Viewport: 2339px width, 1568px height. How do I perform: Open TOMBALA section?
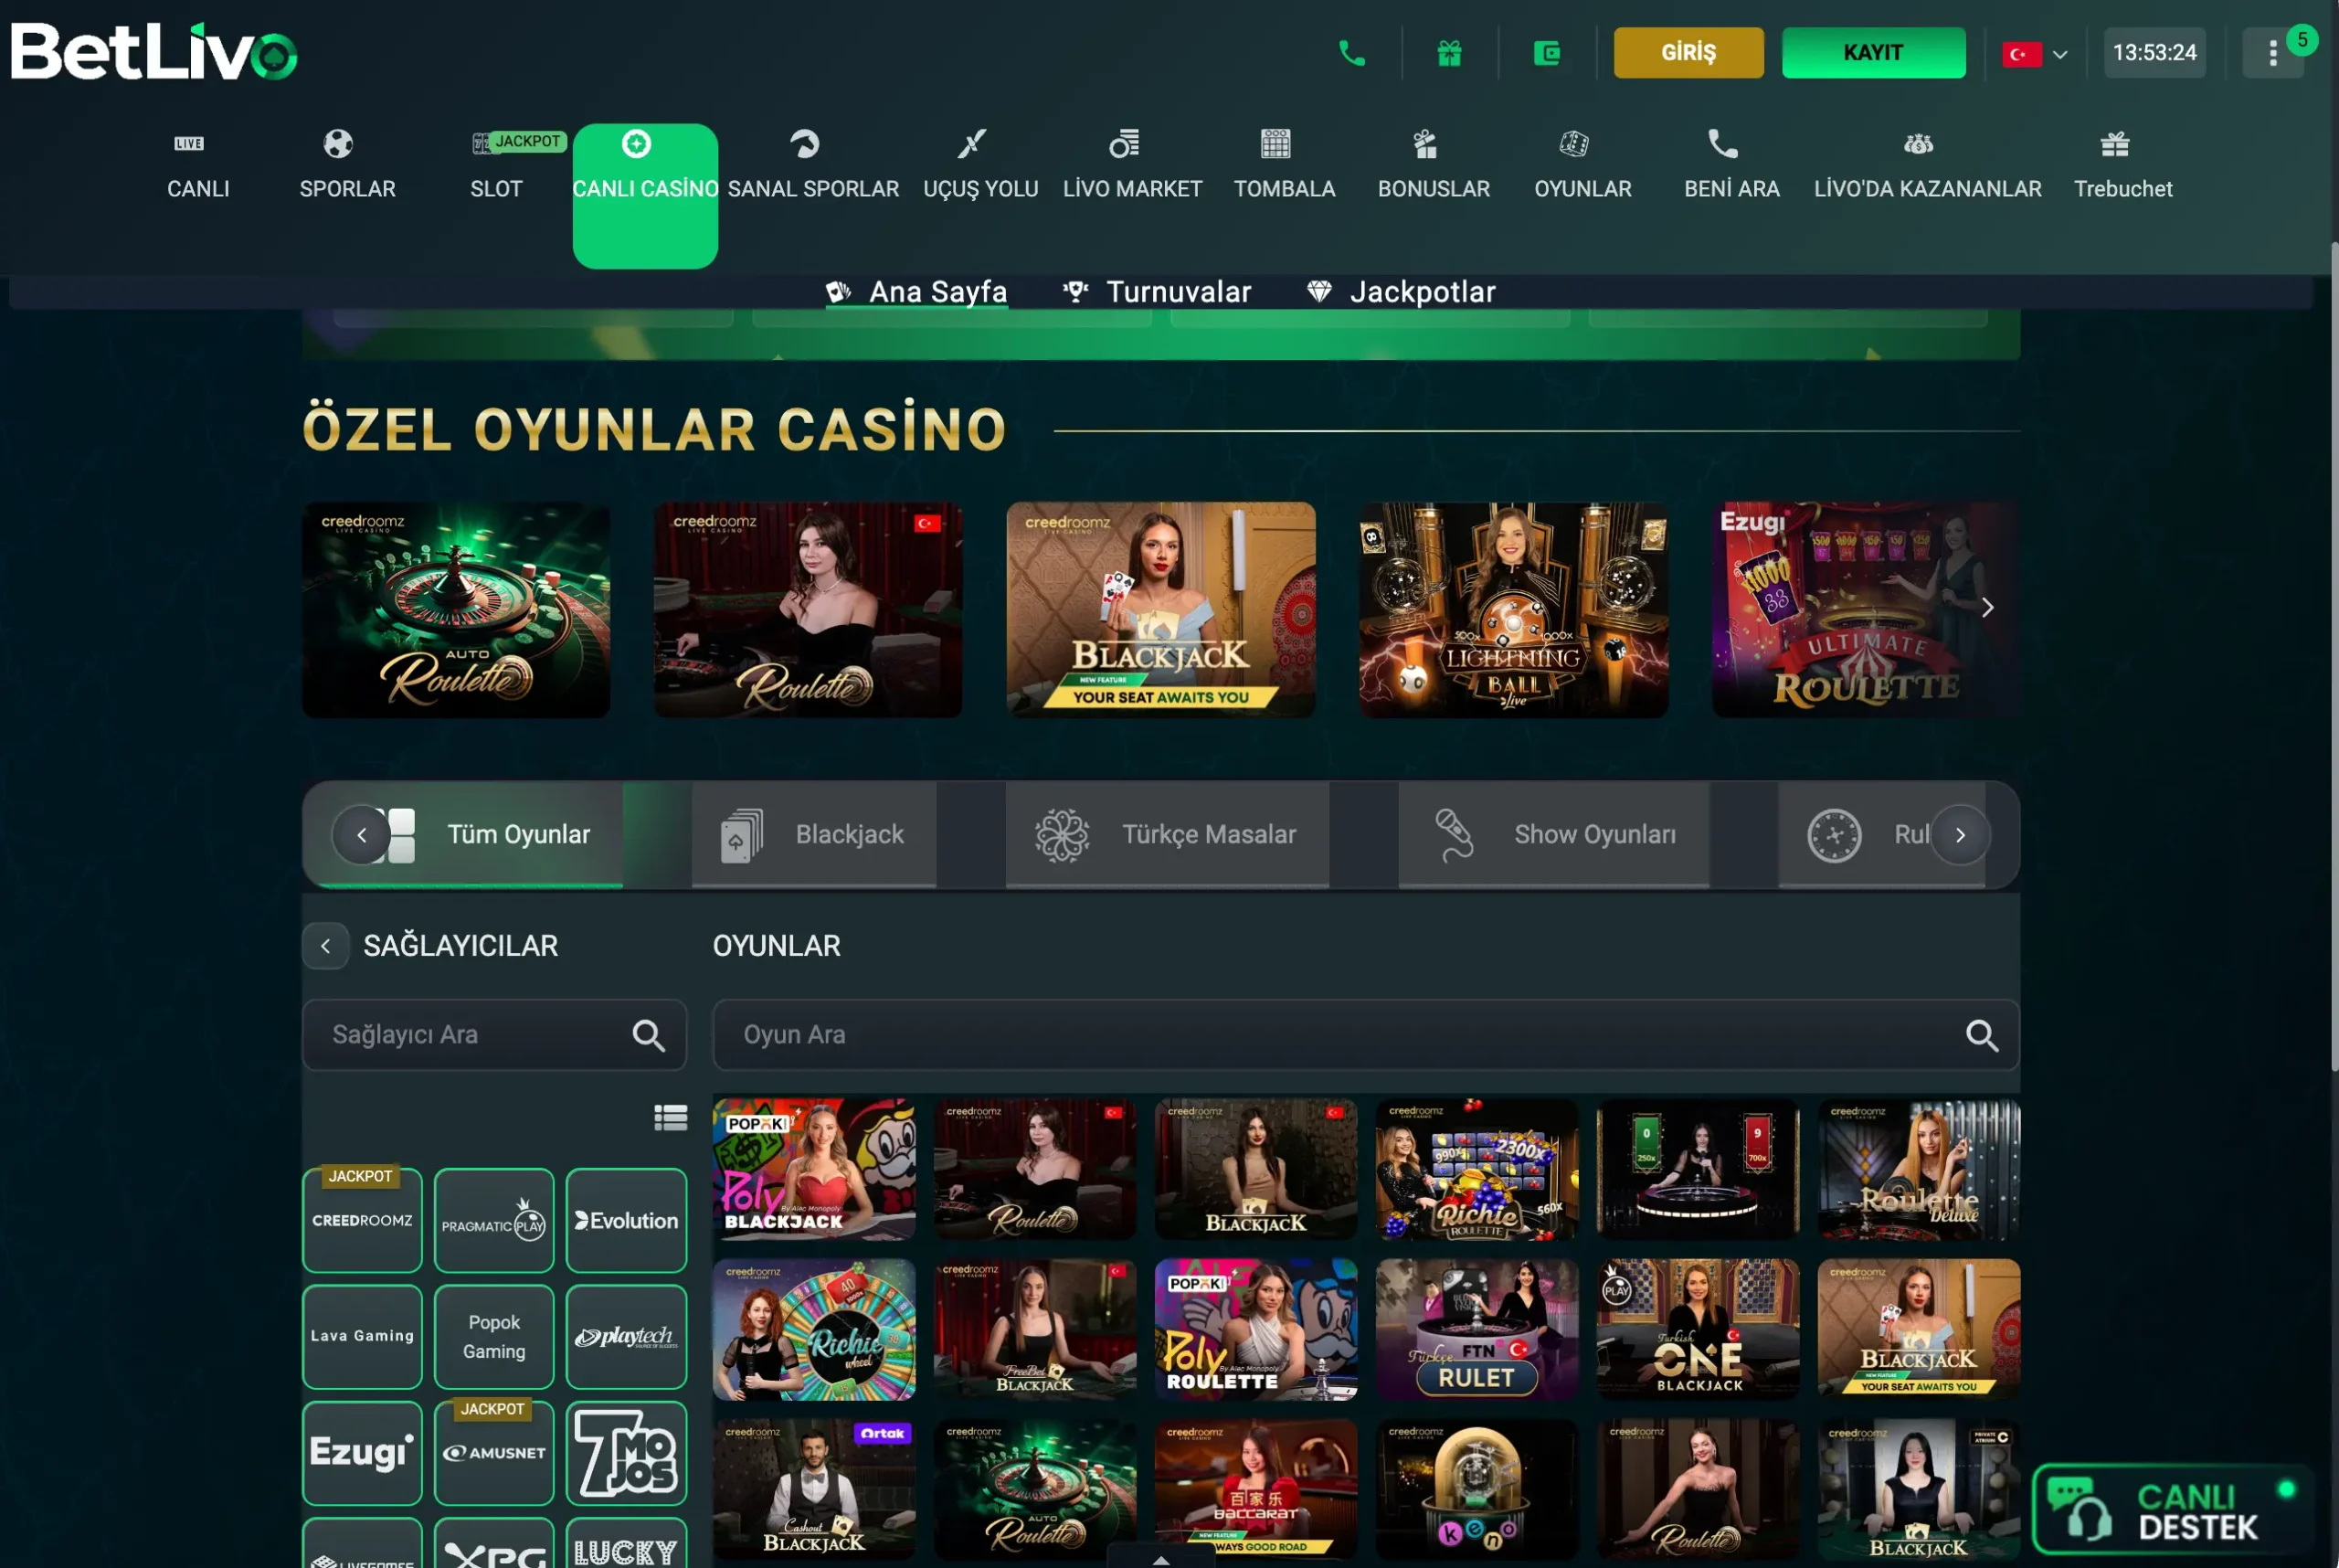click(x=1284, y=166)
